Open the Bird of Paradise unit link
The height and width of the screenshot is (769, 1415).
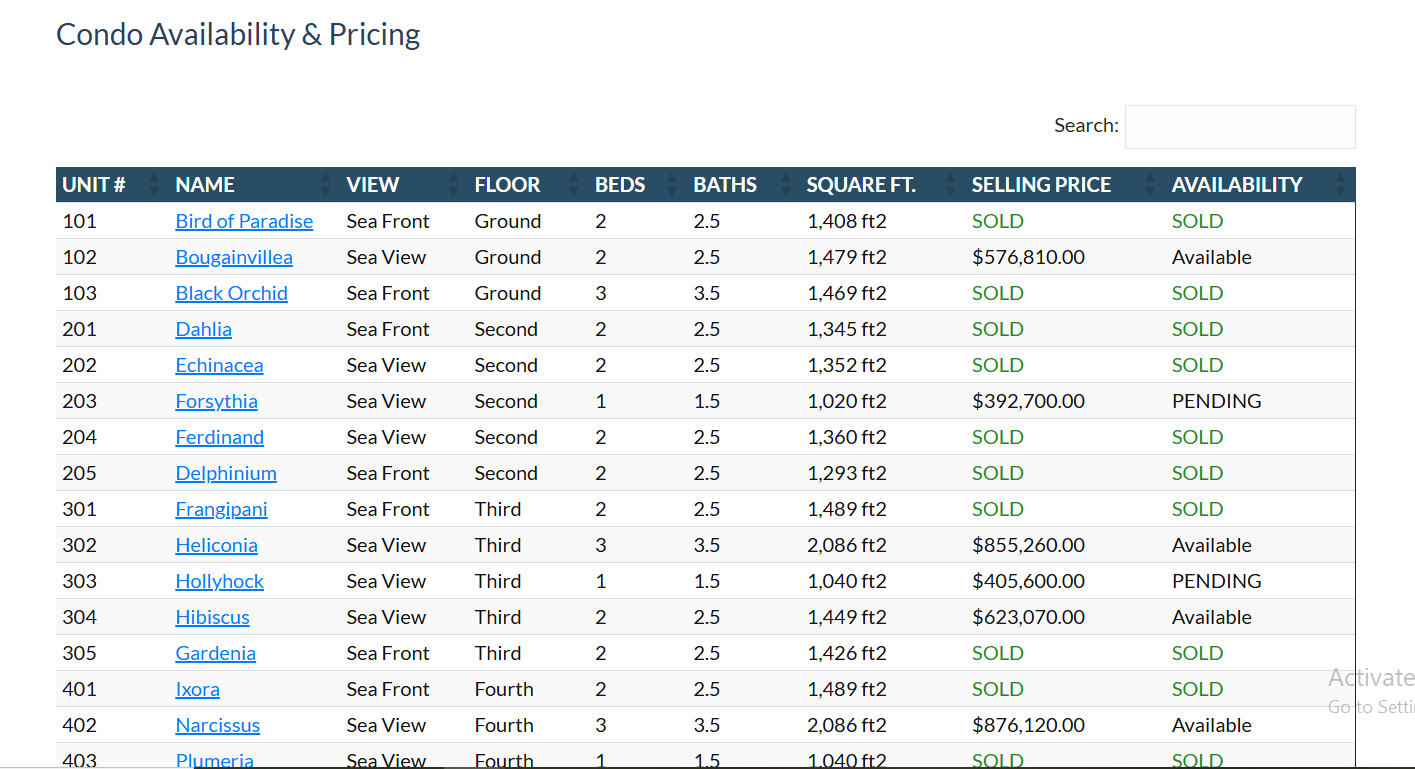coord(244,221)
